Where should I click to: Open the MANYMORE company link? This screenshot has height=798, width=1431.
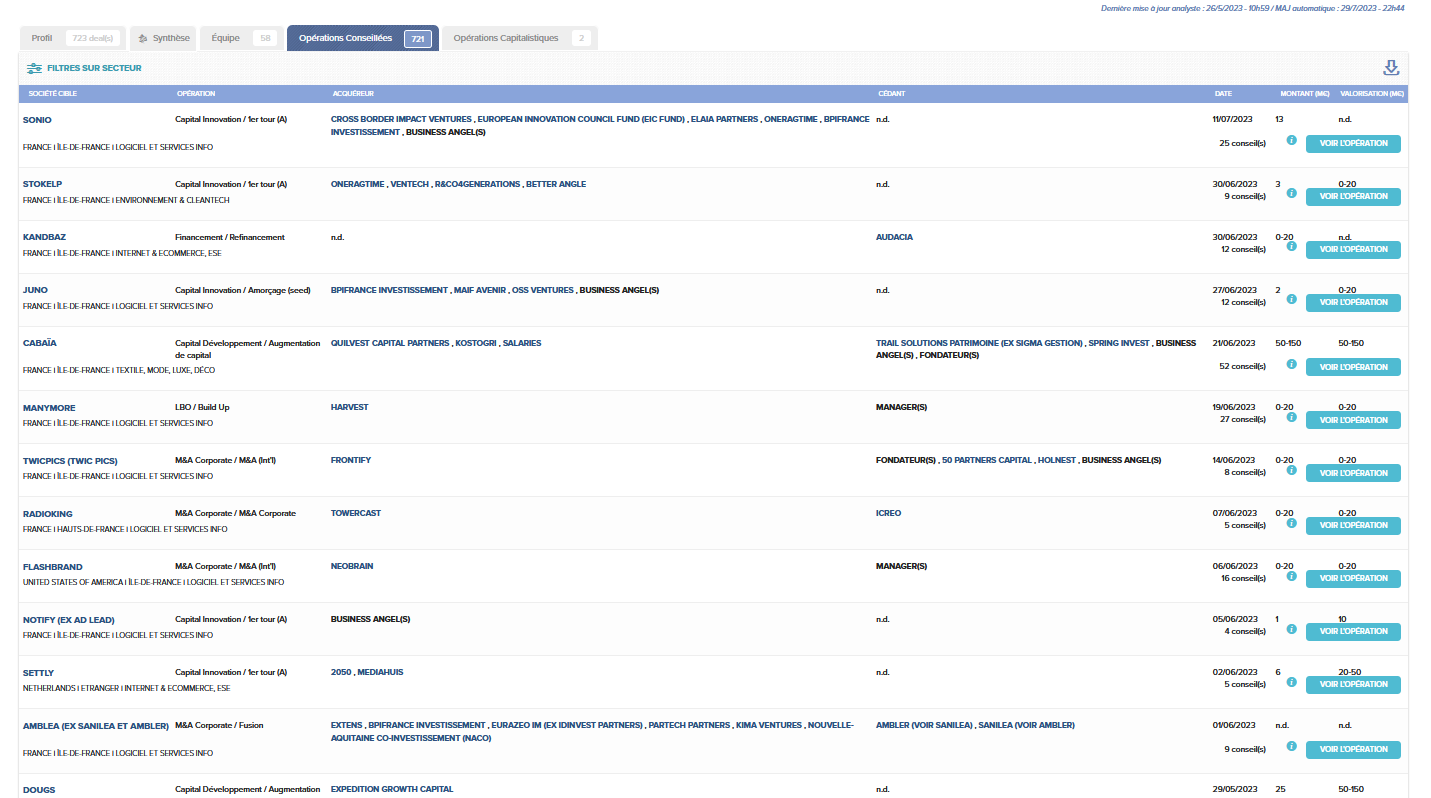click(x=49, y=408)
